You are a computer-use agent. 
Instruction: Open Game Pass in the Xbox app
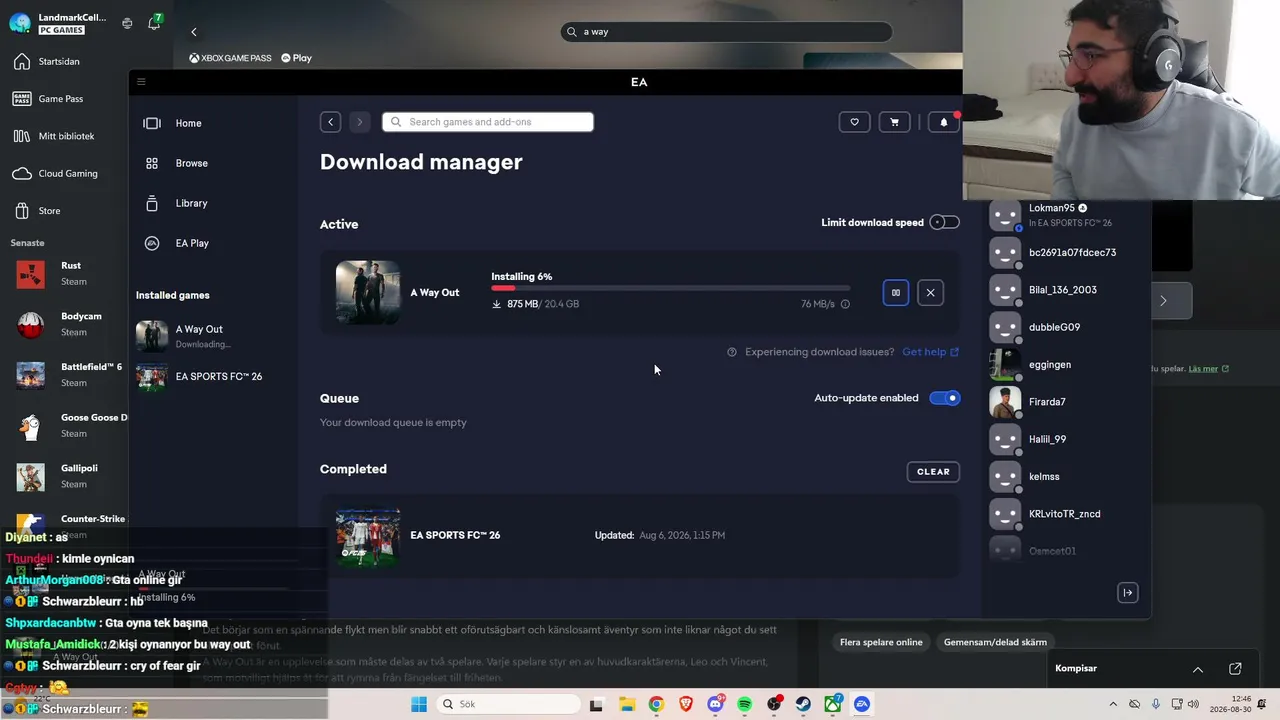coord(59,99)
